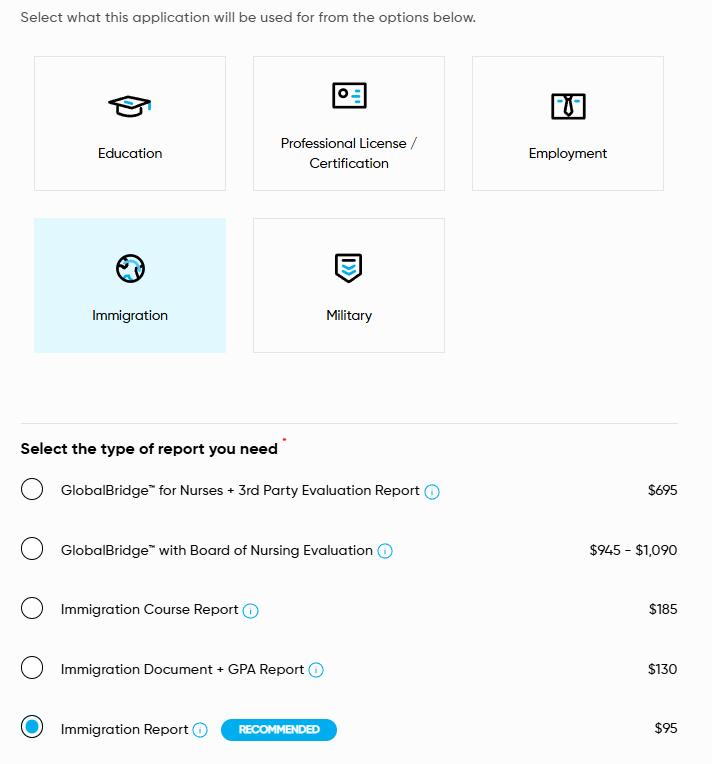
Task: Click the graduation cap Education icon
Action: click(130, 105)
